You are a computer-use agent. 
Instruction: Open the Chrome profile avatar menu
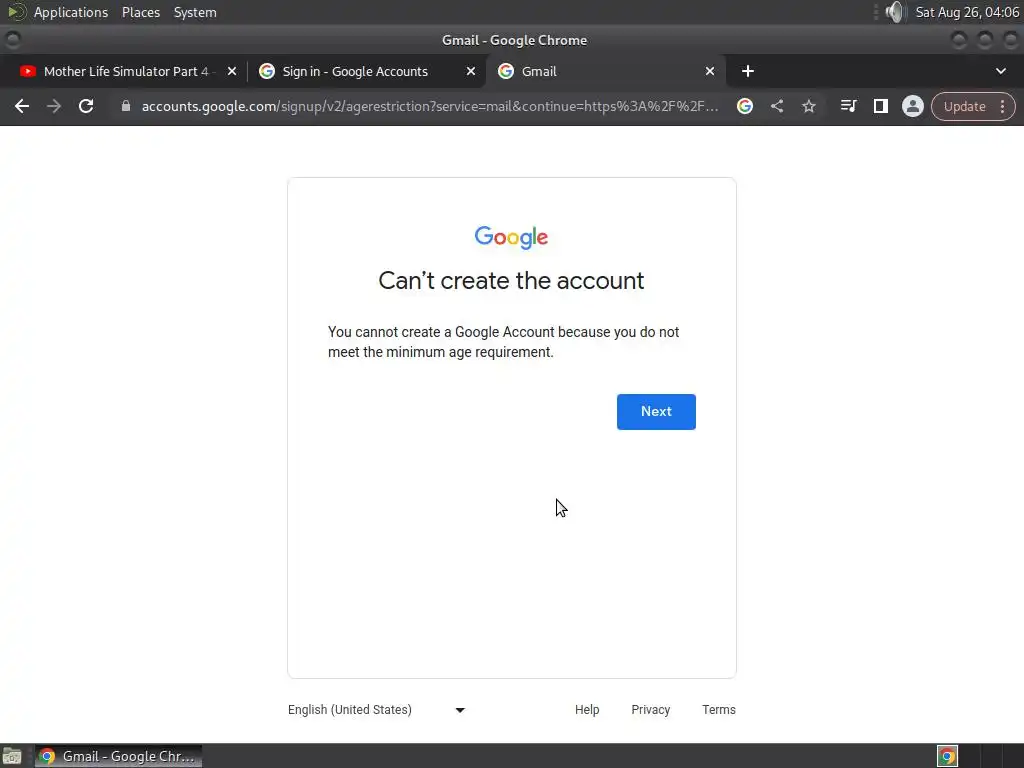pos(912,106)
